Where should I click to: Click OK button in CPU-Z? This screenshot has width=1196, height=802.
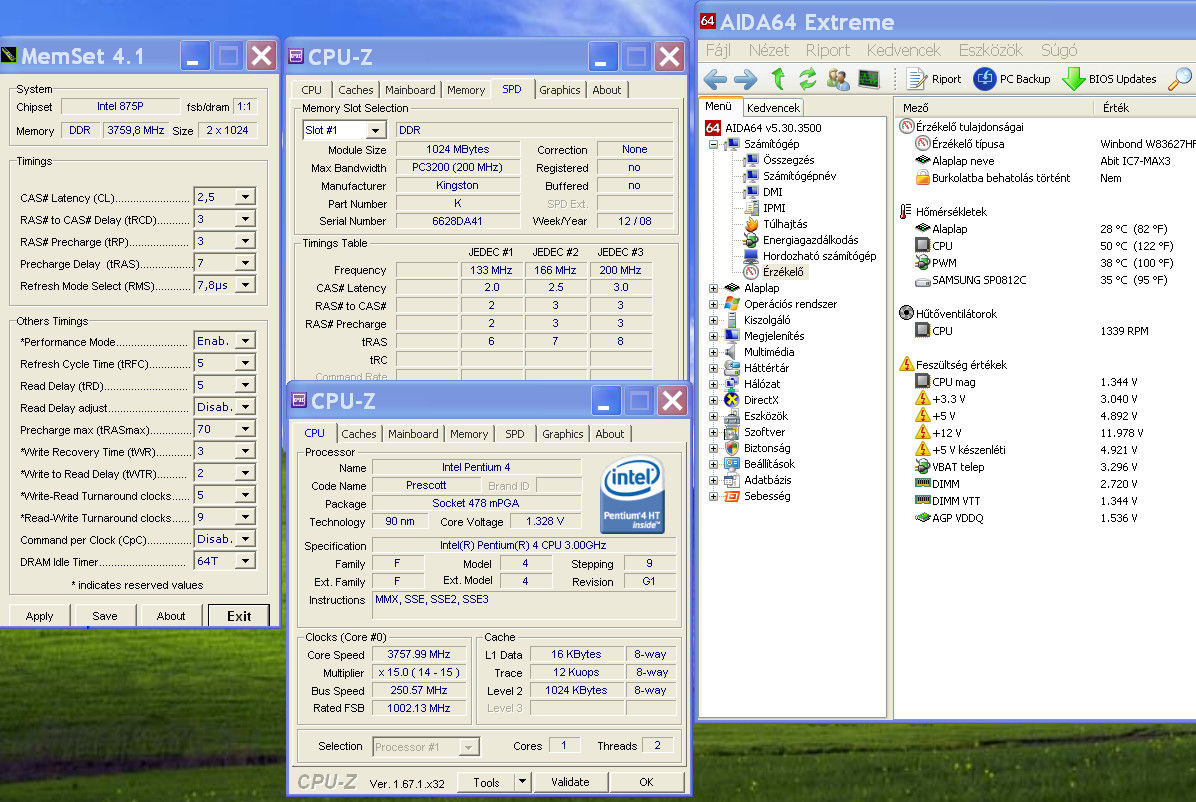click(x=646, y=781)
